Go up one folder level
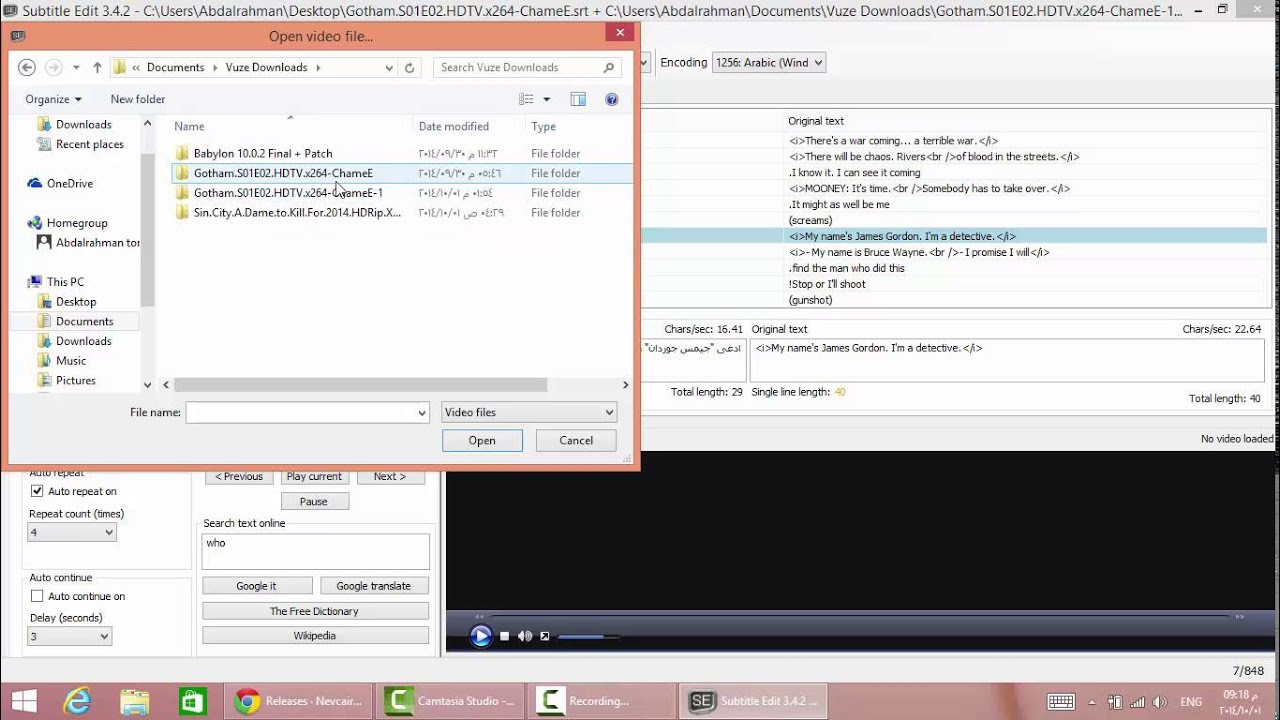 (97, 67)
